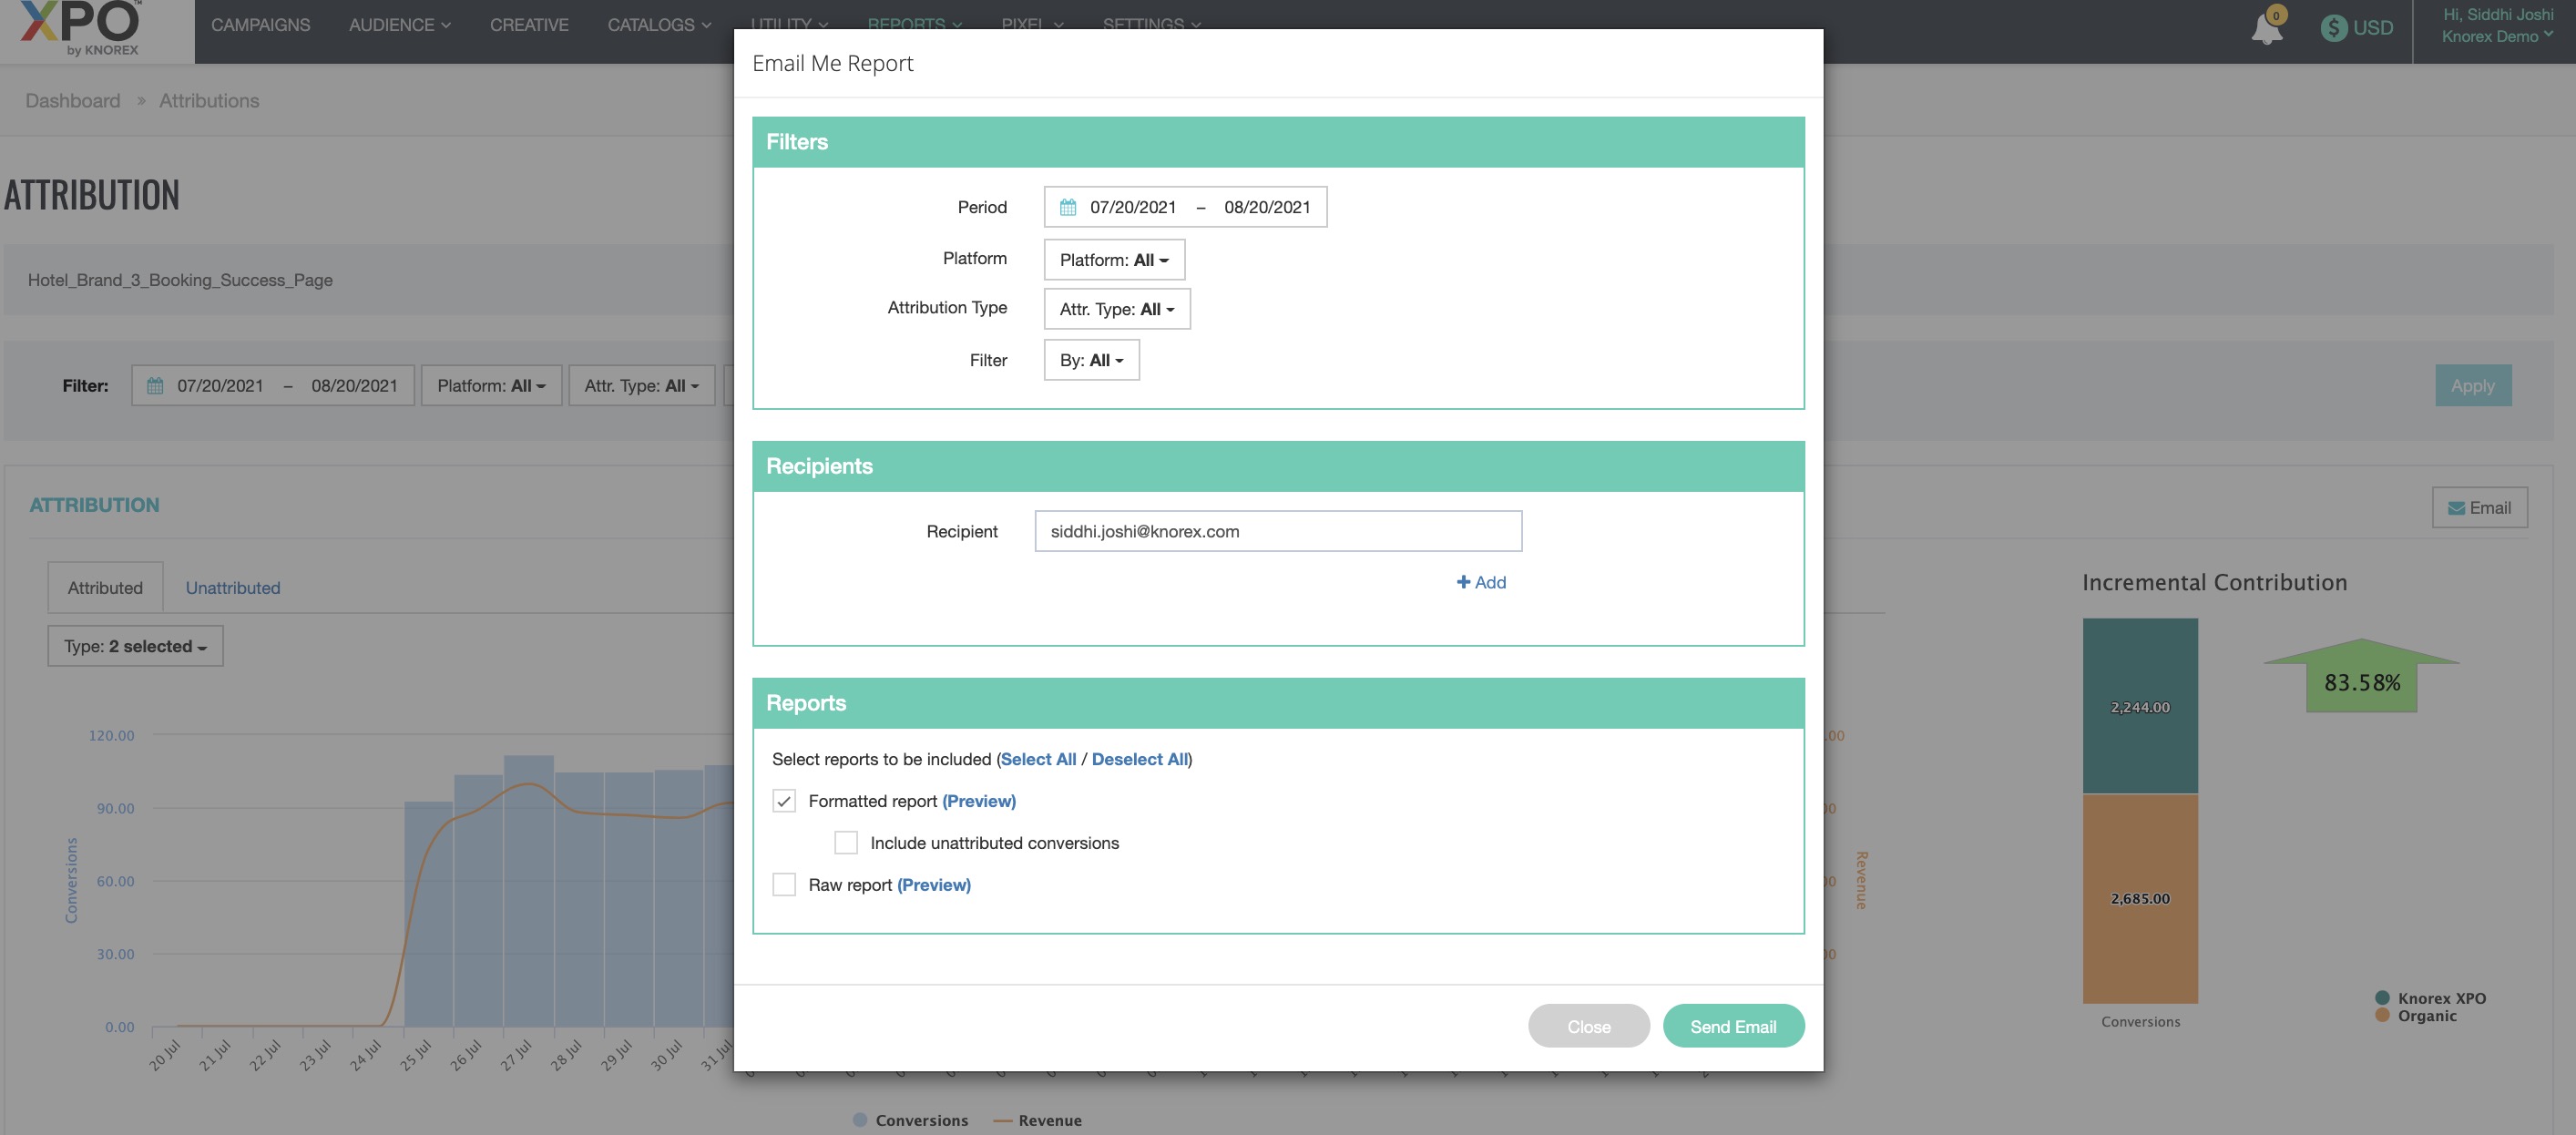The height and width of the screenshot is (1135, 2576).
Task: Click the calendar icon in page filter bar
Action: 155,386
